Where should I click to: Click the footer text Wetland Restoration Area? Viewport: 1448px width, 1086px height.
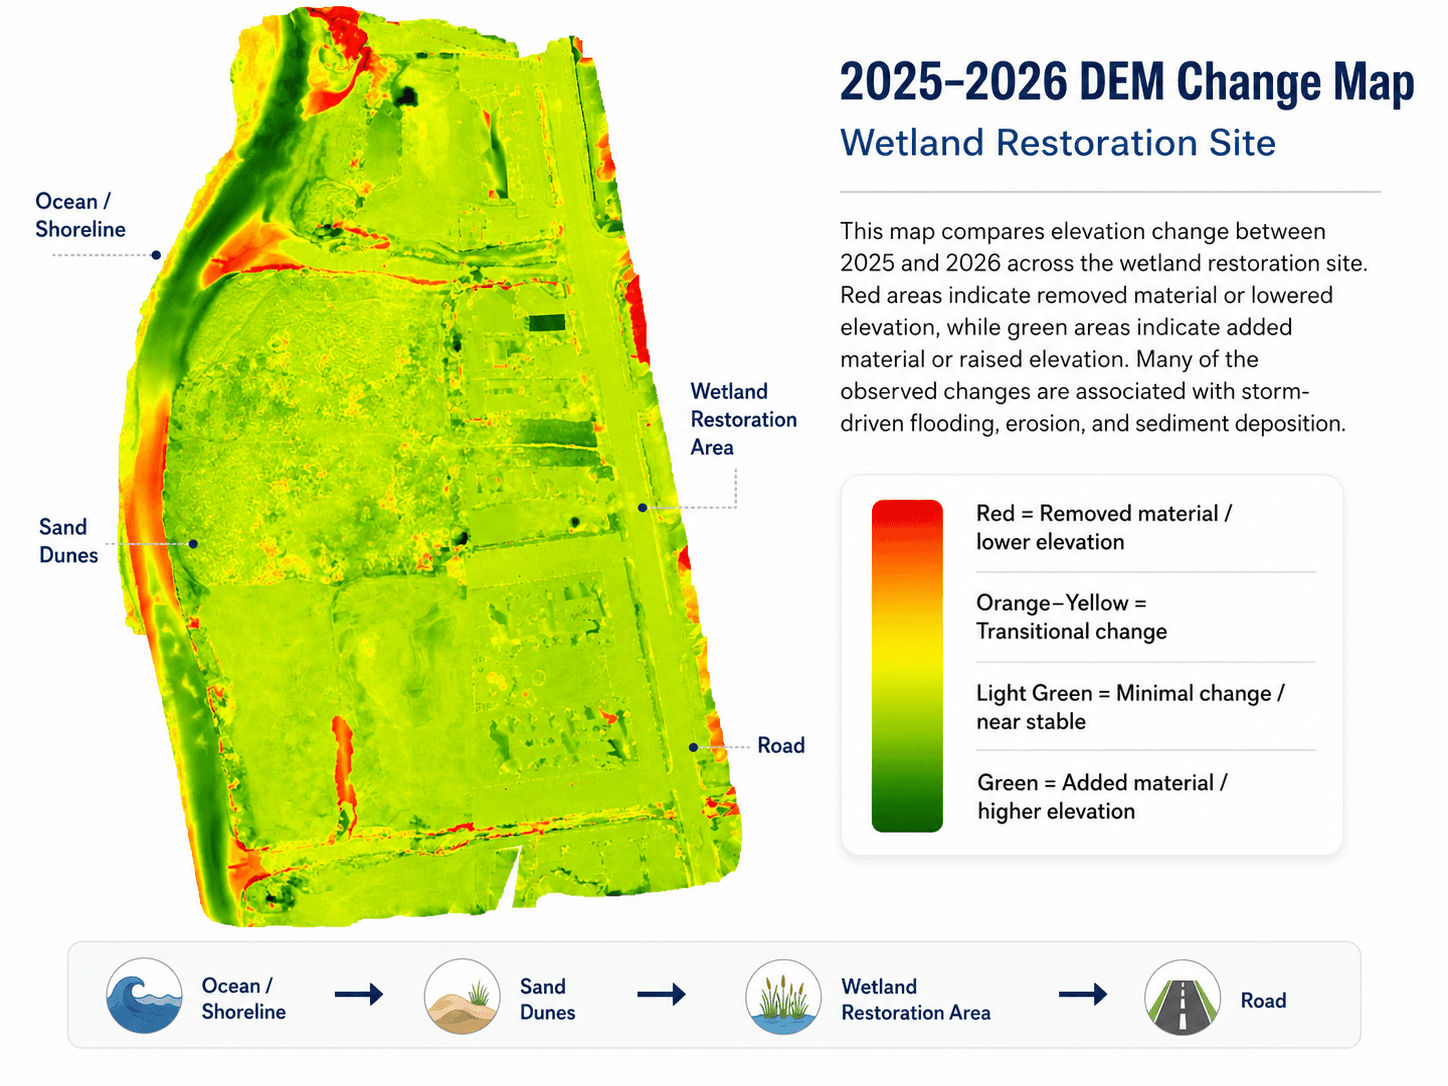click(916, 999)
